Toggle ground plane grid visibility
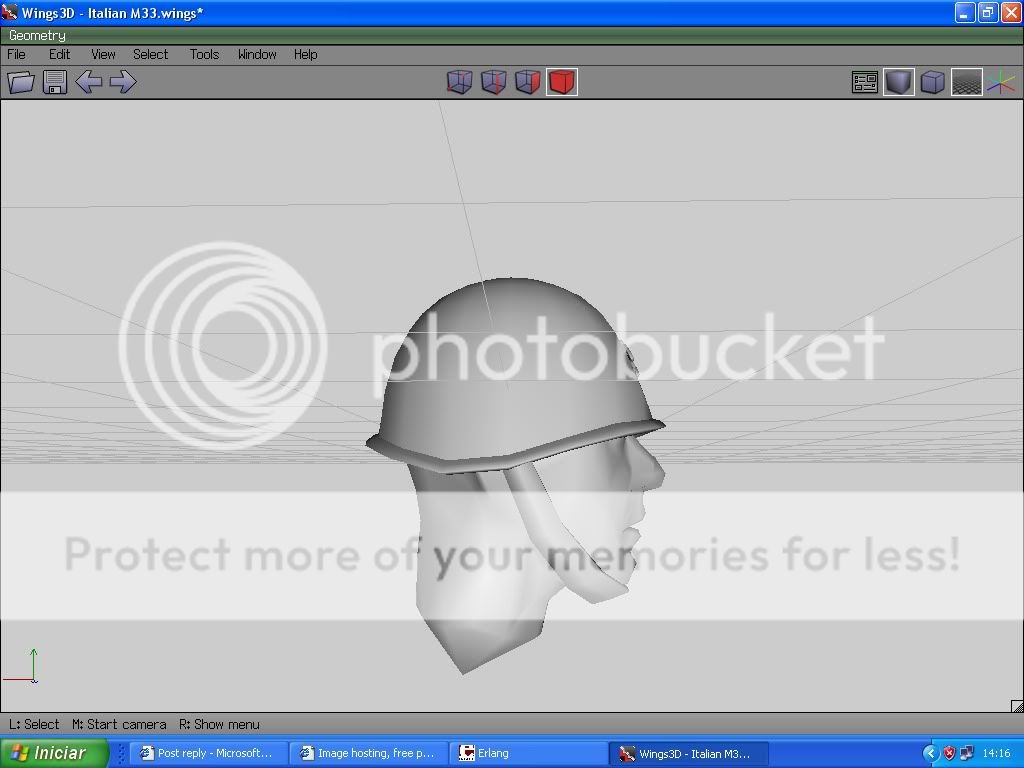 (966, 82)
